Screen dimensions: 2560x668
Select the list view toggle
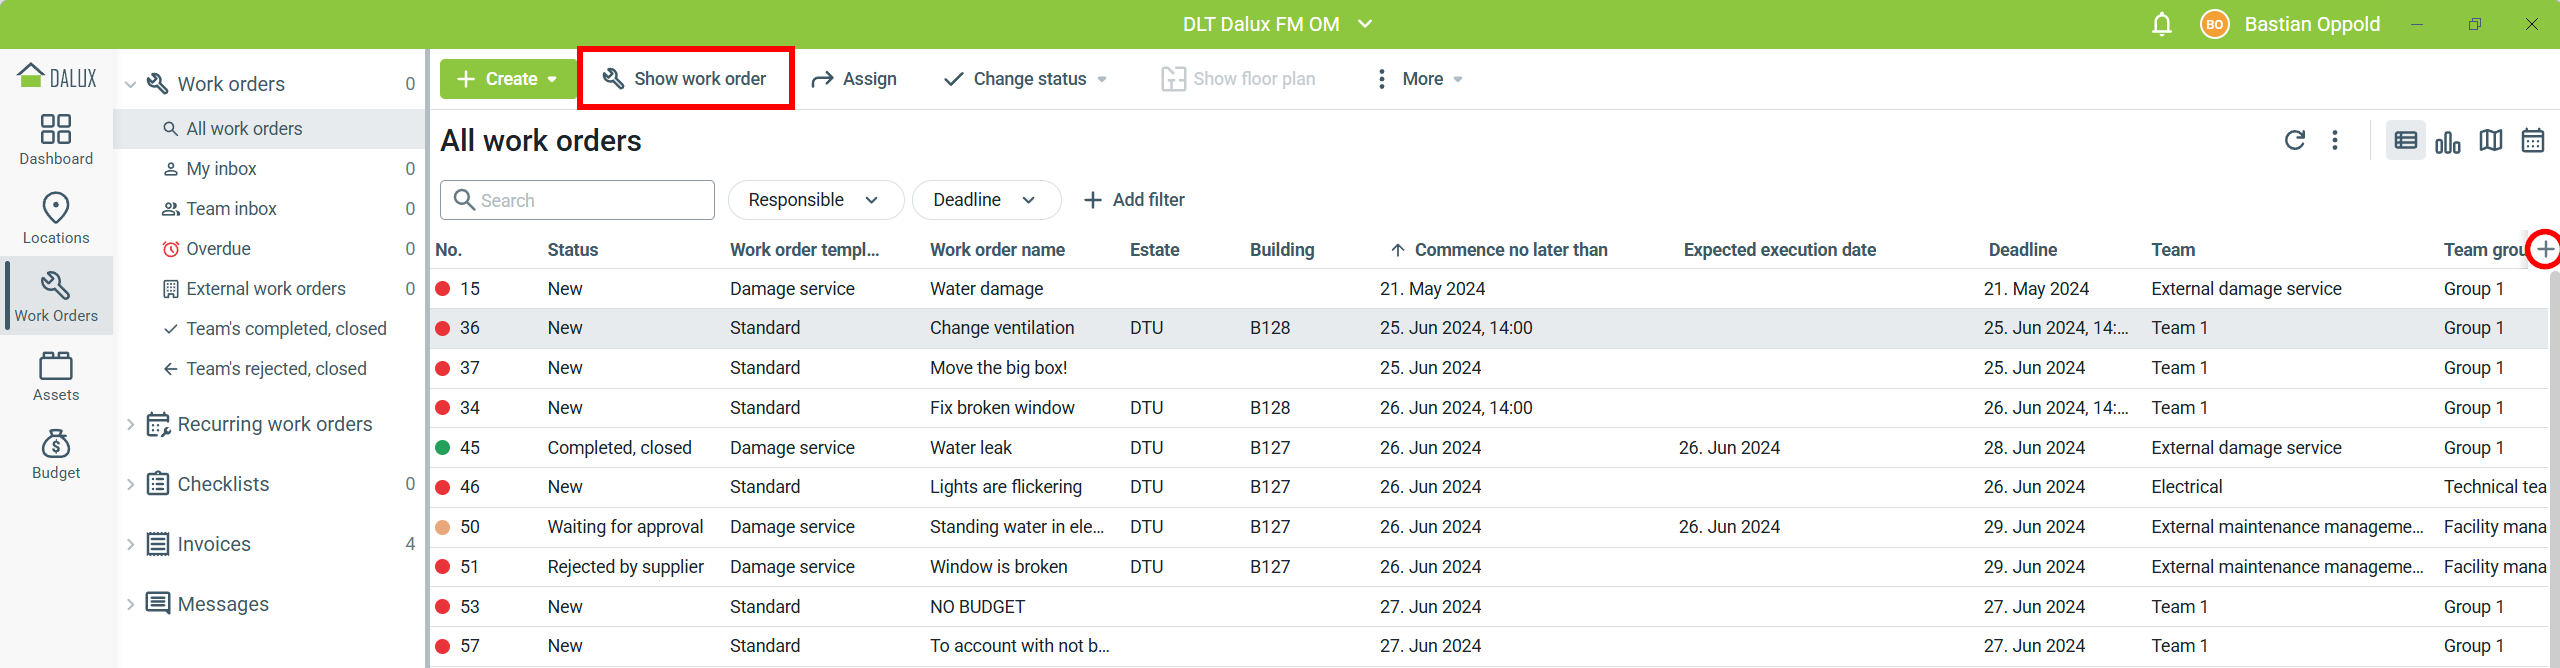point(2405,141)
